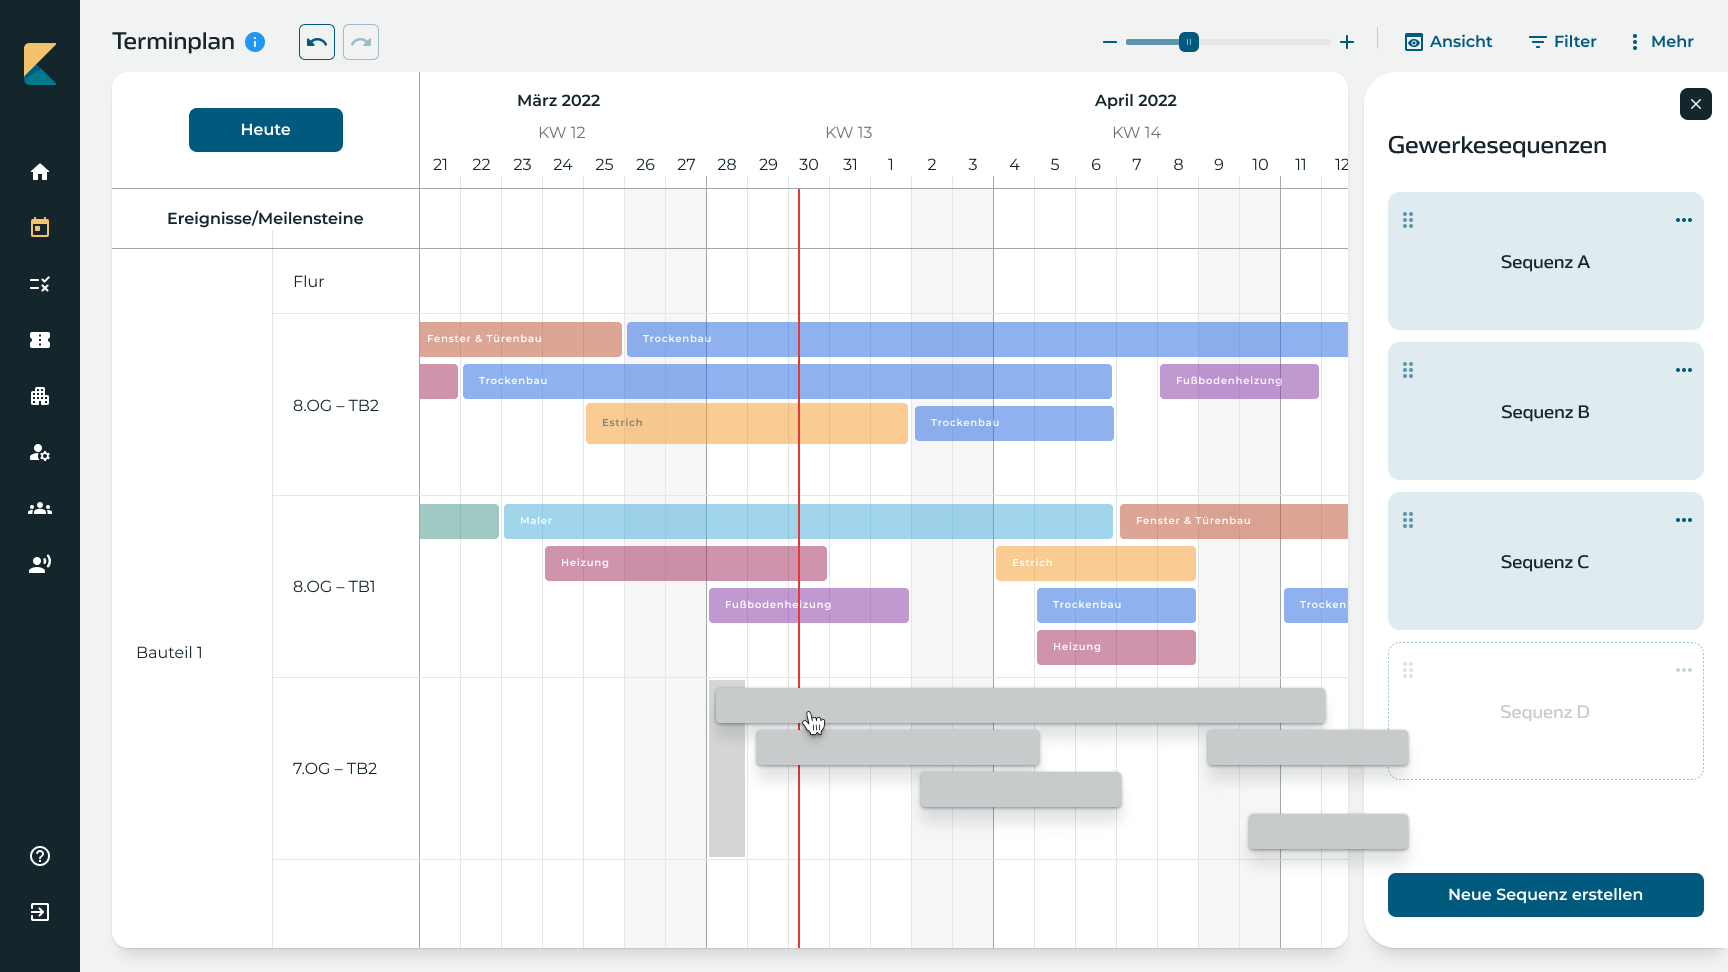Select the Estrich bar in 8.OG – TB1

tap(1096, 563)
